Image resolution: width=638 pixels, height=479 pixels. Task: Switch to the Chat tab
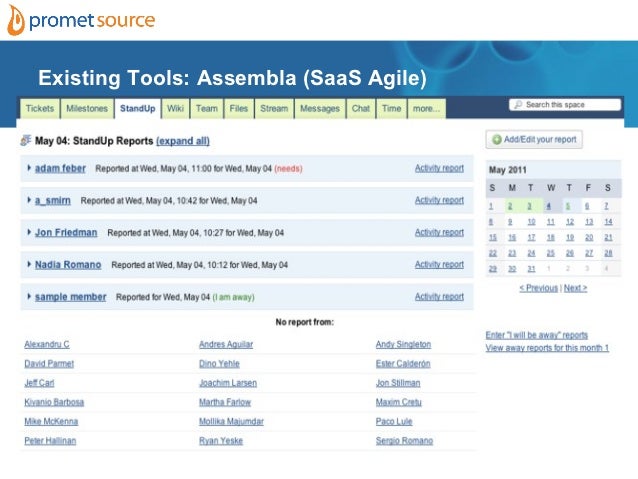361,109
